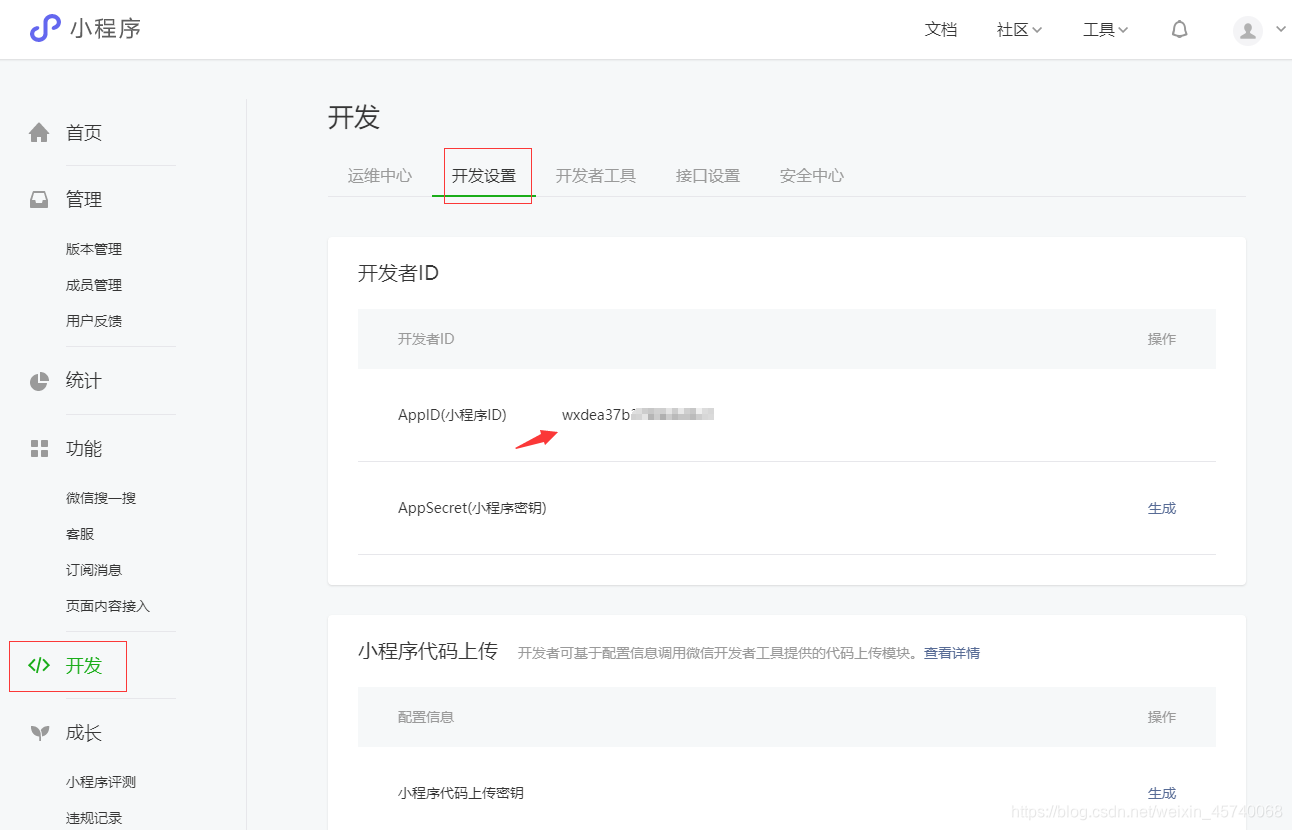This screenshot has height=830, width=1292.
Task: Click the 开发者ID section heading
Action: click(398, 273)
